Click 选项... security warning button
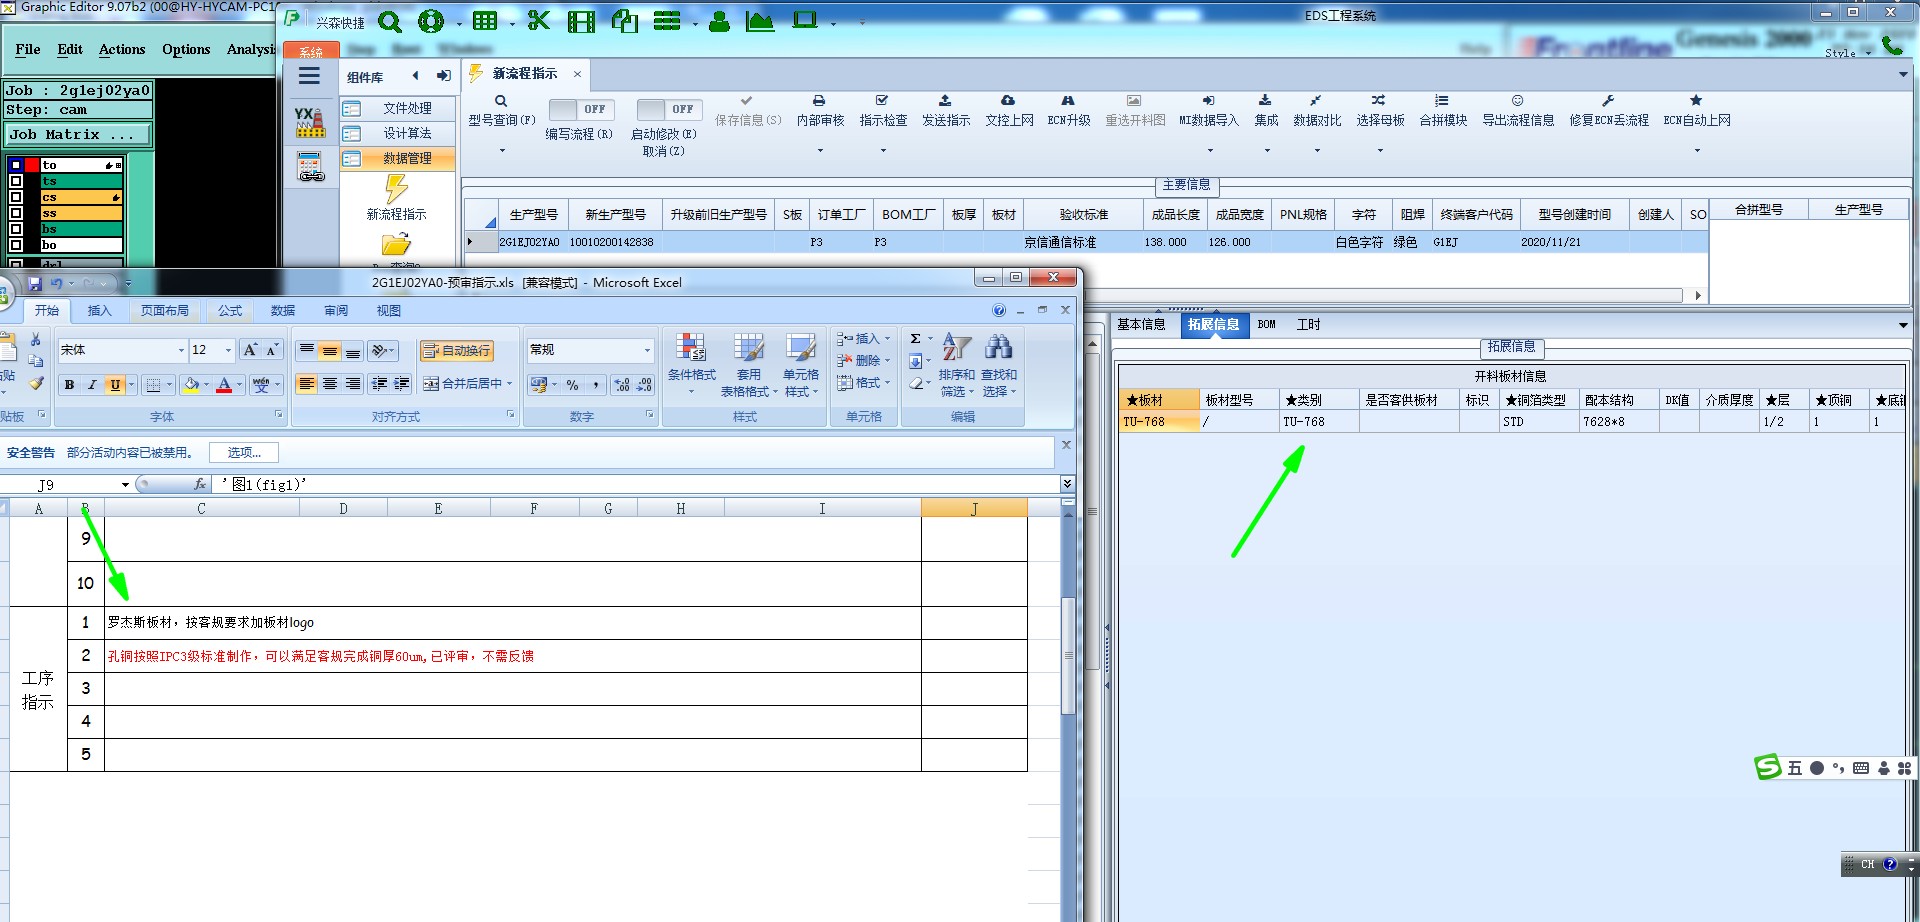Screen dimensions: 1920x922 pos(244,453)
